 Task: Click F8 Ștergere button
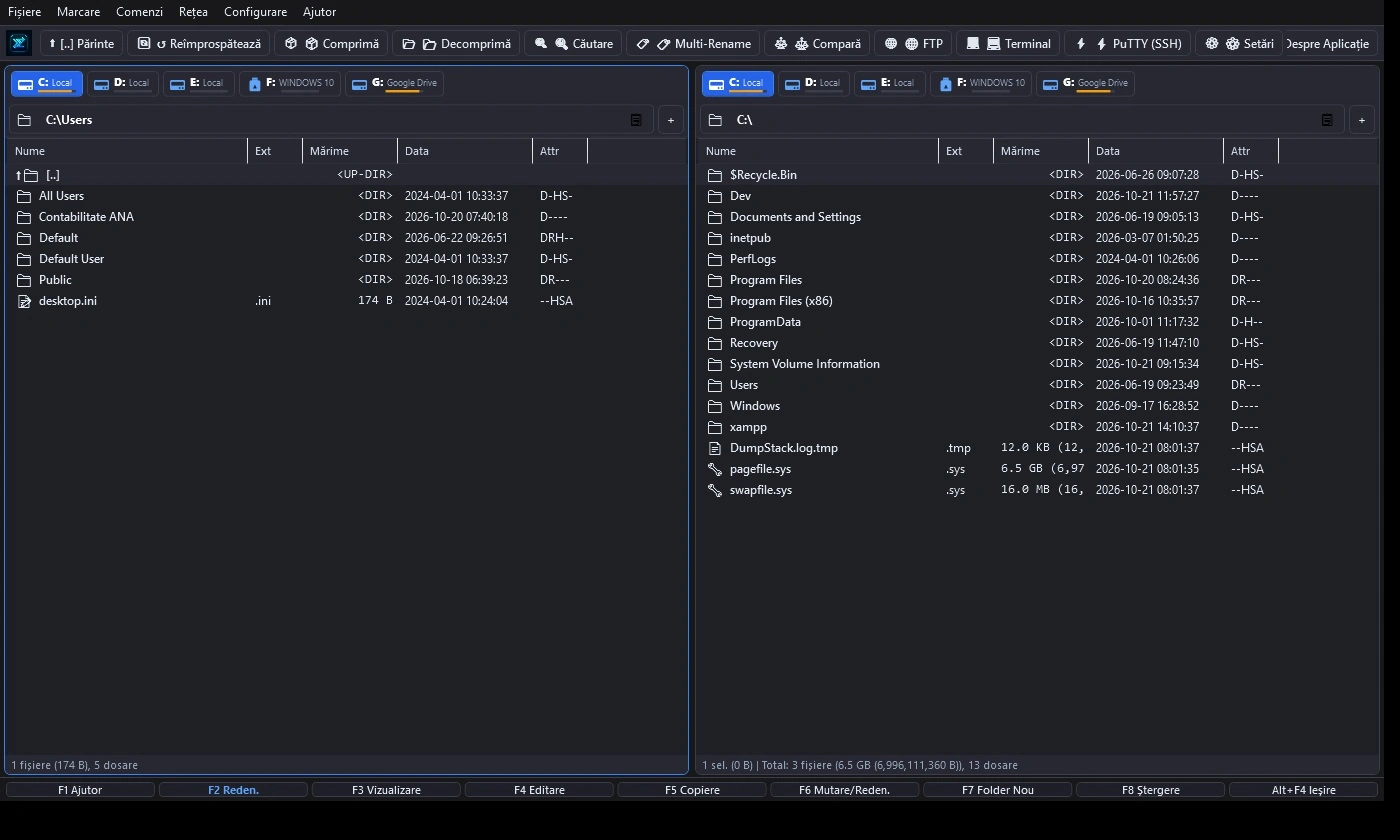pos(1151,790)
